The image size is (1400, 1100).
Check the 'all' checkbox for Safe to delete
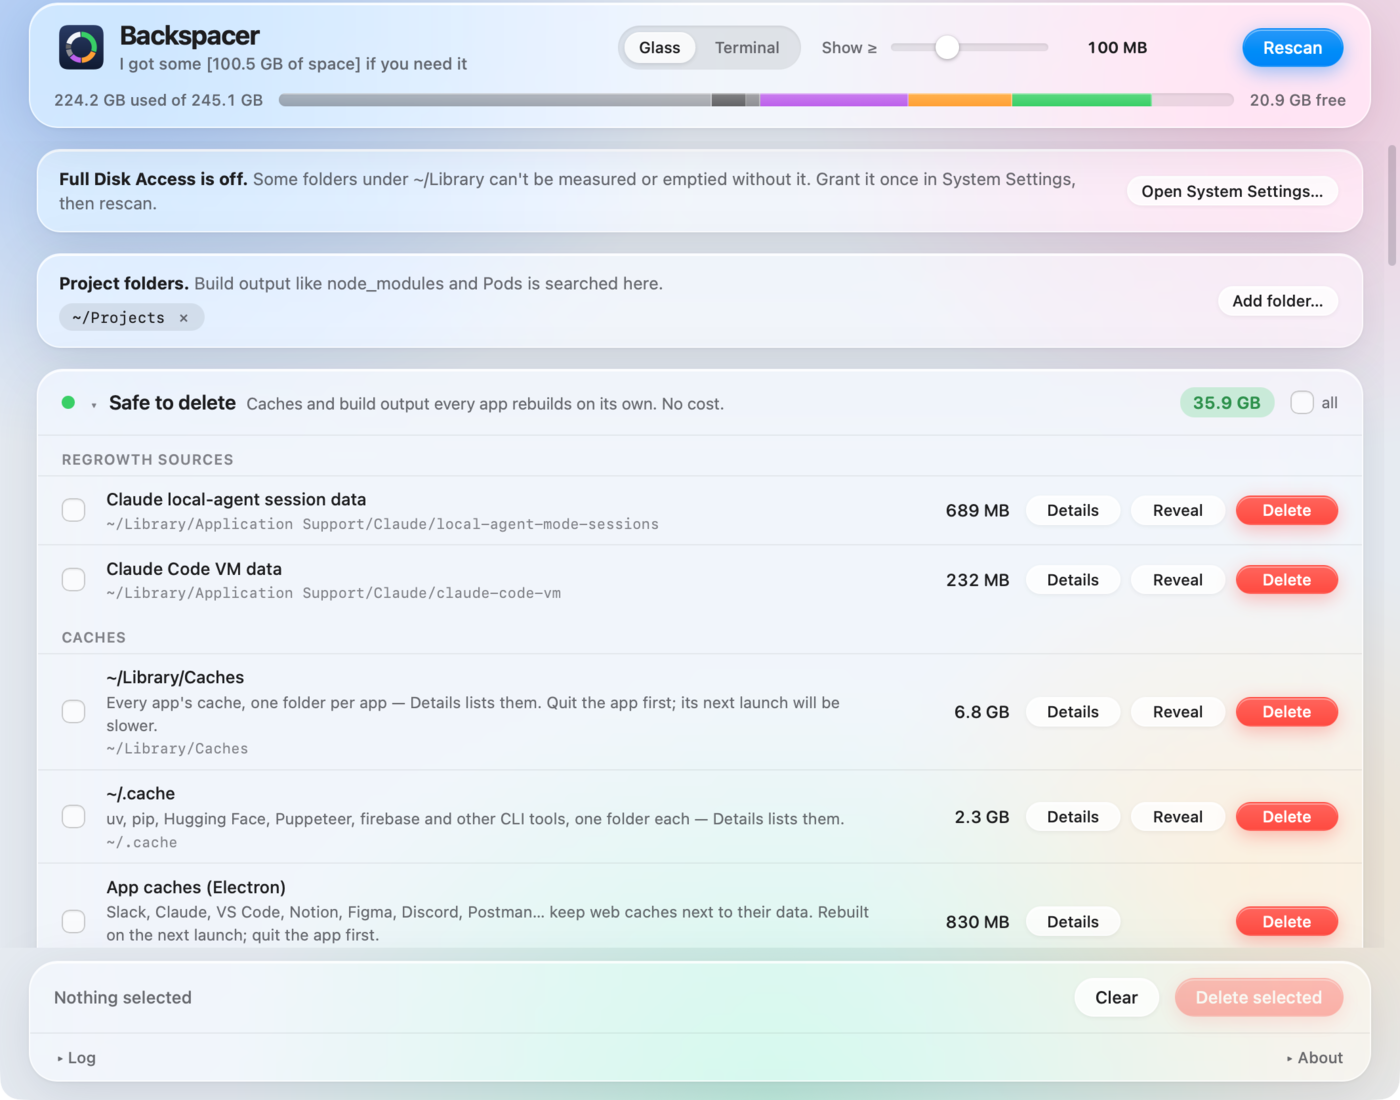[1302, 403]
